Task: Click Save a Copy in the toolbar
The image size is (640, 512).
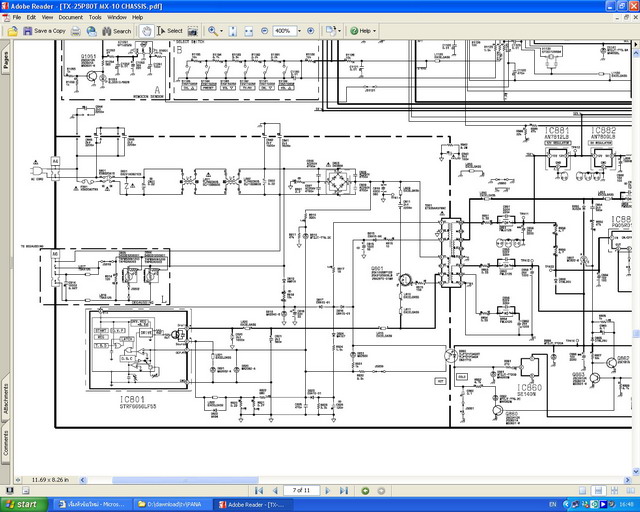Action: point(44,31)
